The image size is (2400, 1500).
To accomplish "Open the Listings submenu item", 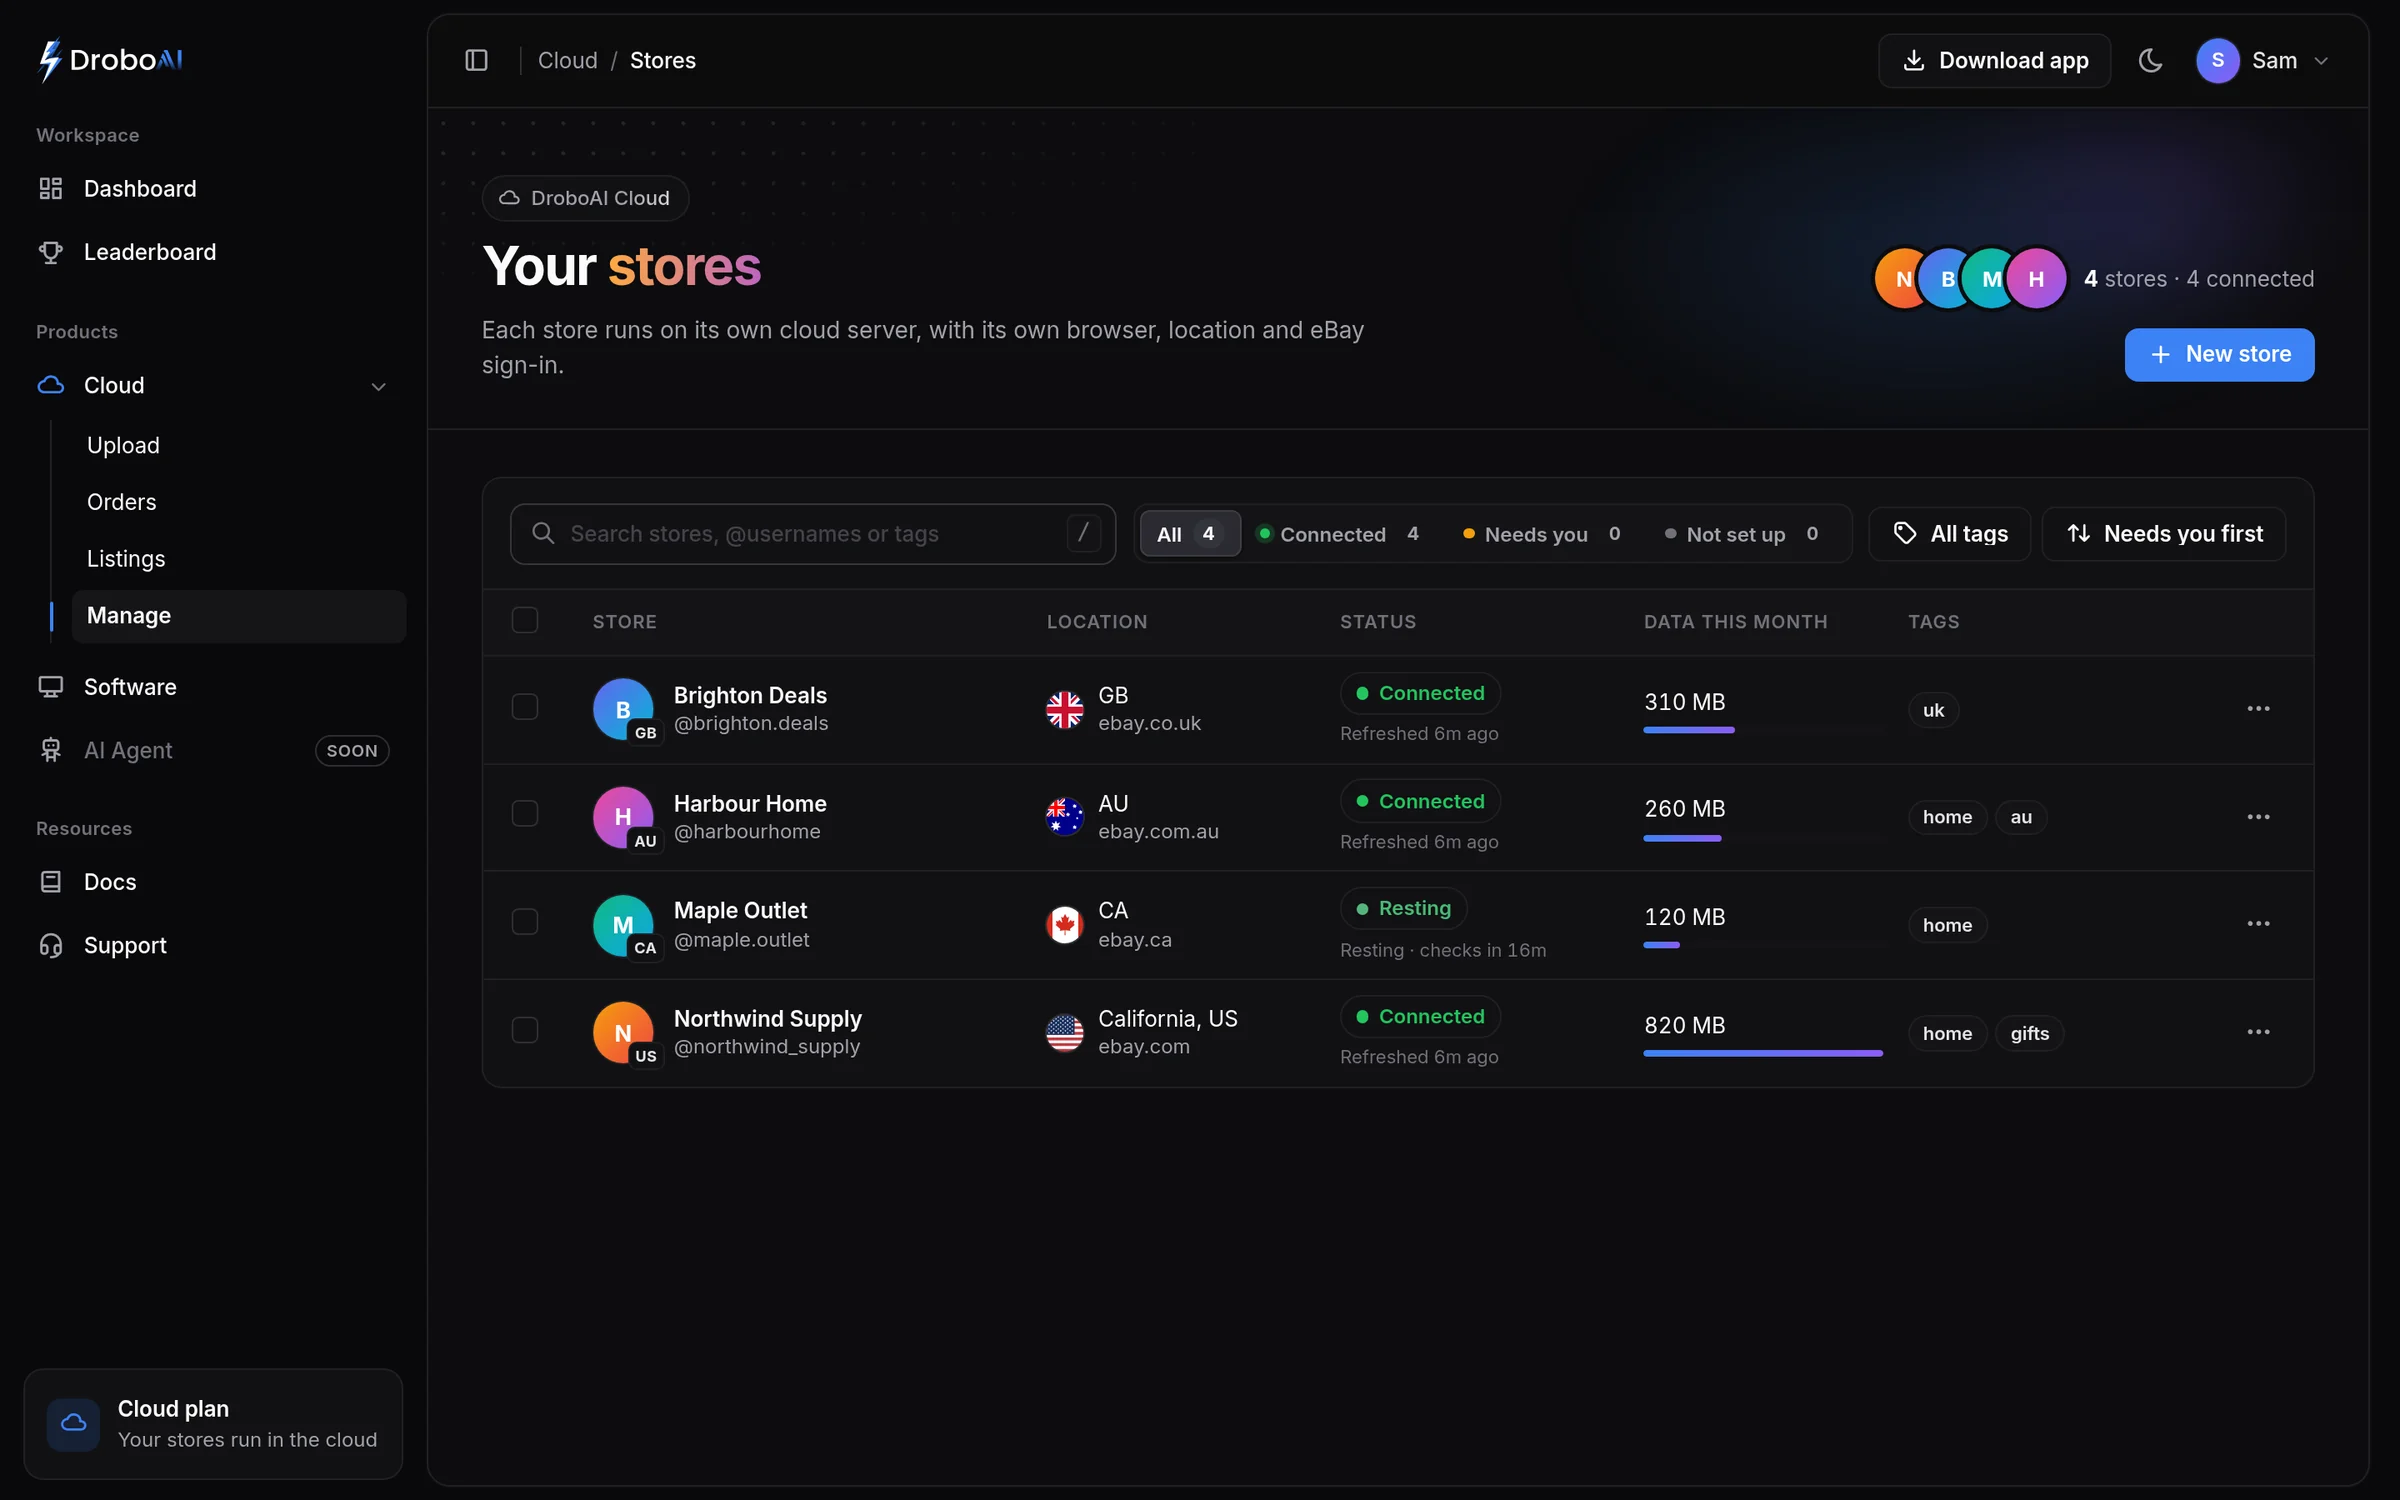I will 126,559.
